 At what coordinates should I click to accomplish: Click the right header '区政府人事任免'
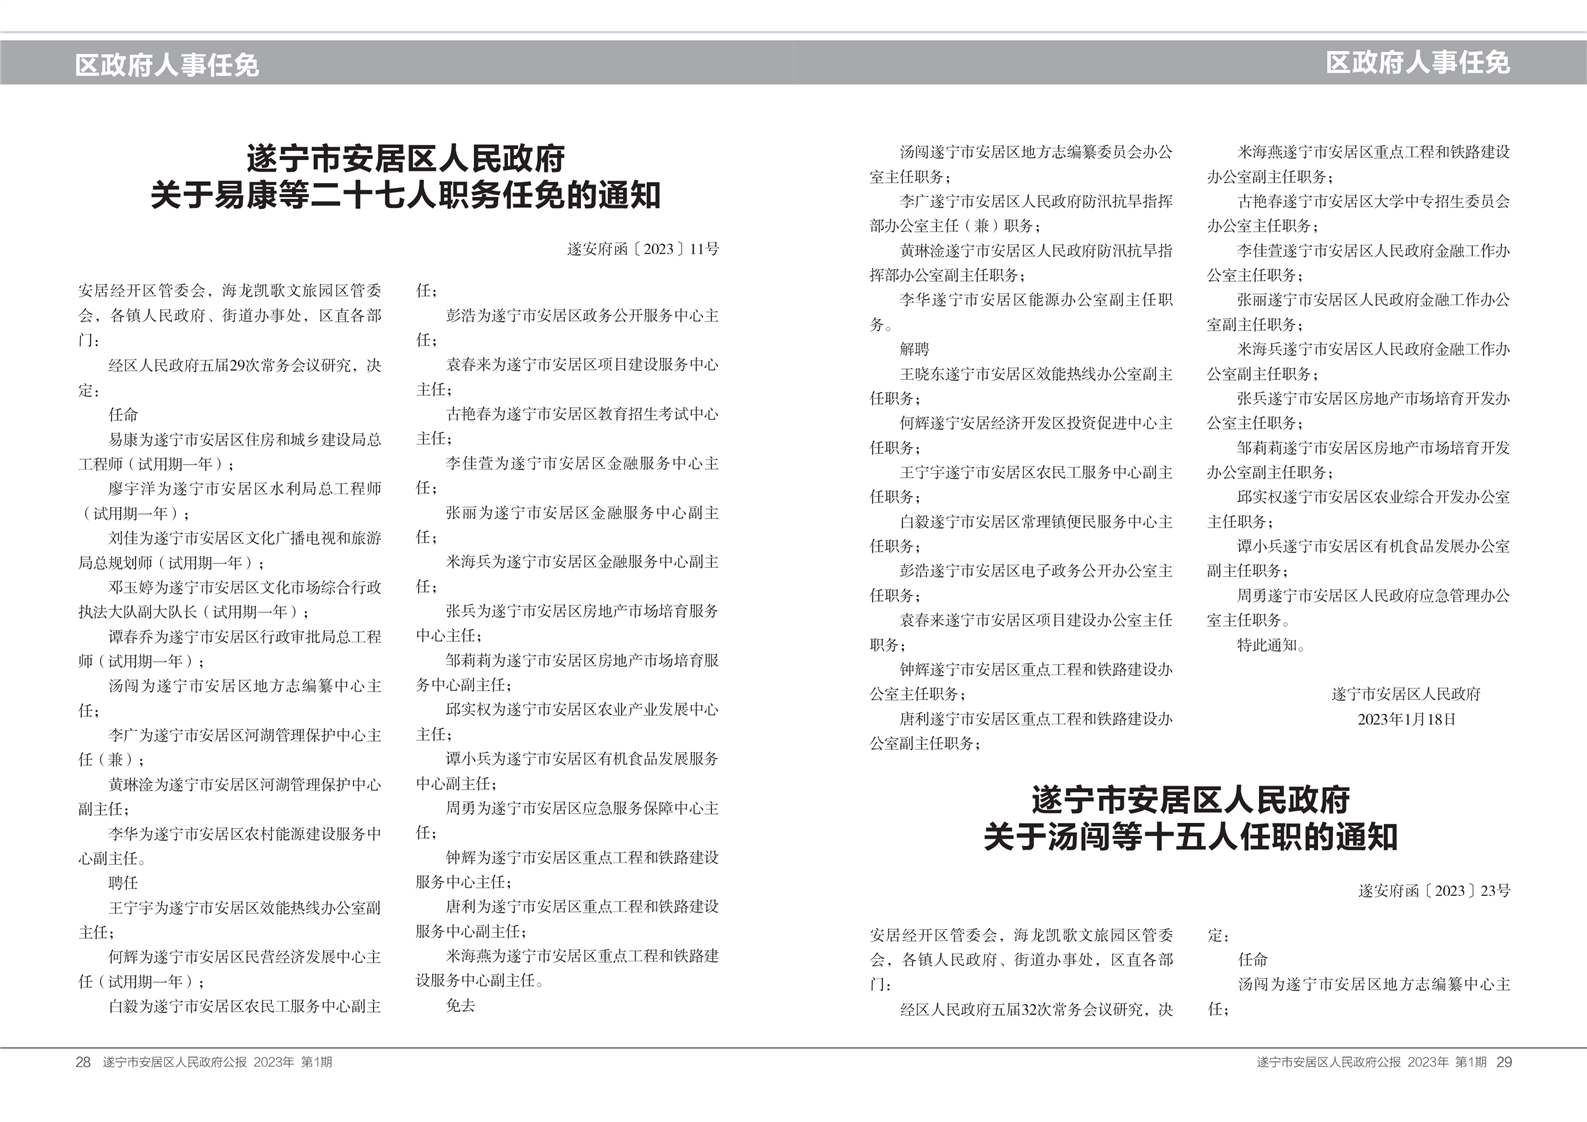(1417, 63)
